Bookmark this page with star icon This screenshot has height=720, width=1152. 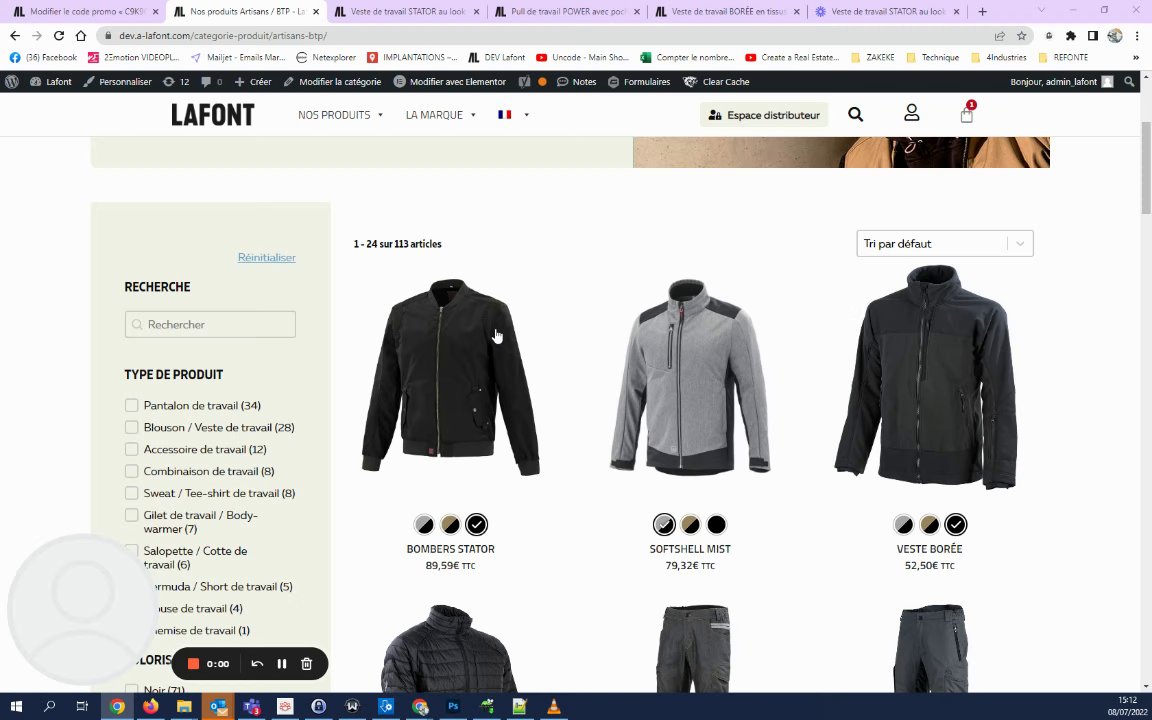(x=1021, y=35)
